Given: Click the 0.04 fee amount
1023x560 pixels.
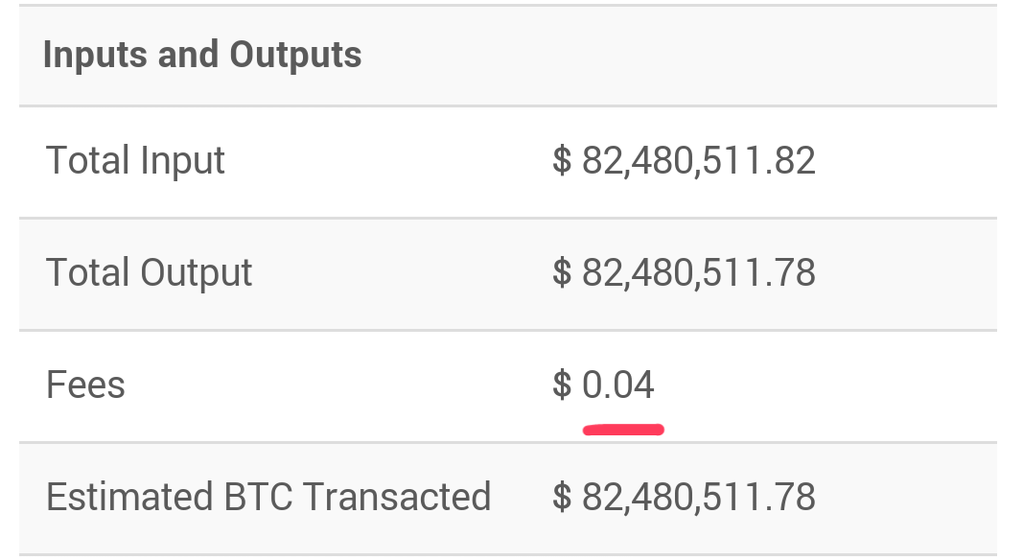Looking at the screenshot, I should [x=618, y=385].
